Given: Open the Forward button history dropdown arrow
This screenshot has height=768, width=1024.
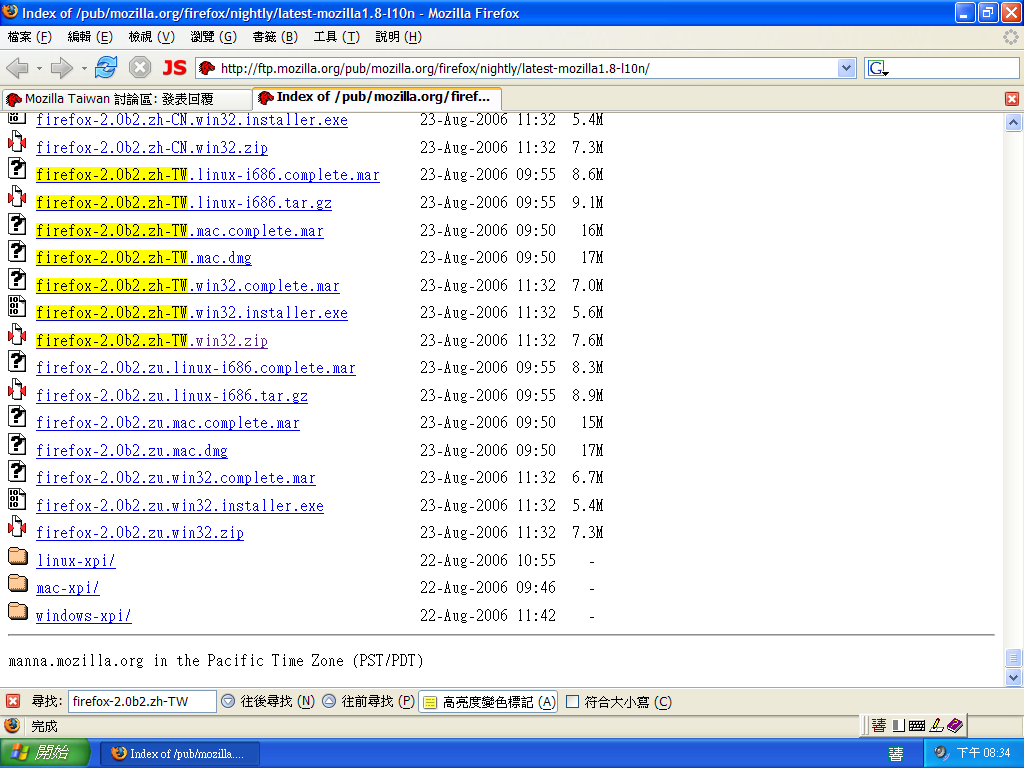Looking at the screenshot, I should click(84, 68).
